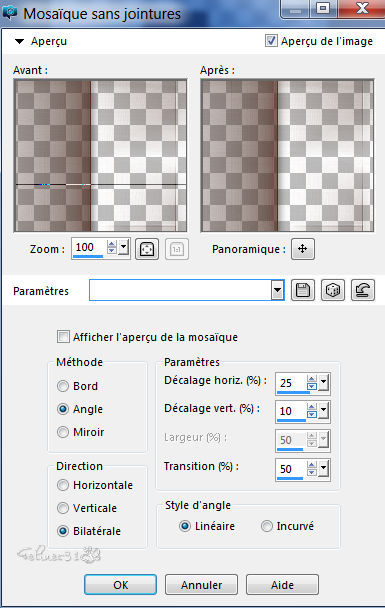Click the Panoramique navigate icon

tap(303, 249)
